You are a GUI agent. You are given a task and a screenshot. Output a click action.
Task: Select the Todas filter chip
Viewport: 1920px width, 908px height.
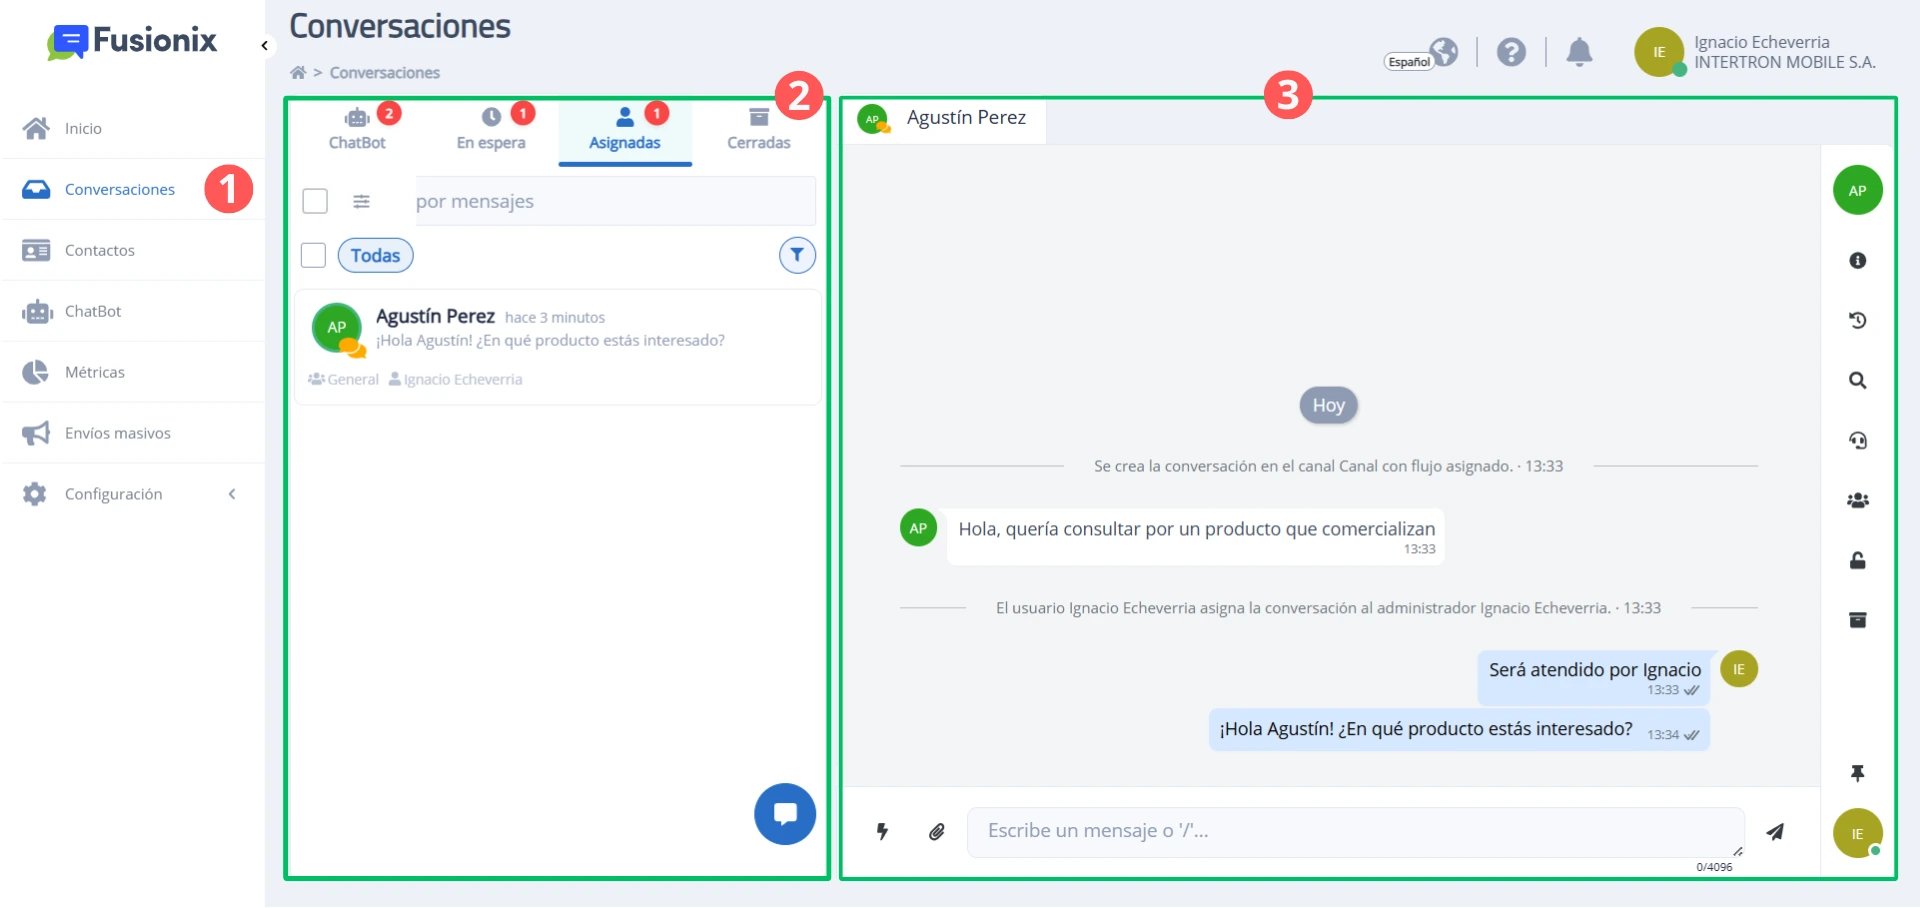pyautogui.click(x=375, y=255)
